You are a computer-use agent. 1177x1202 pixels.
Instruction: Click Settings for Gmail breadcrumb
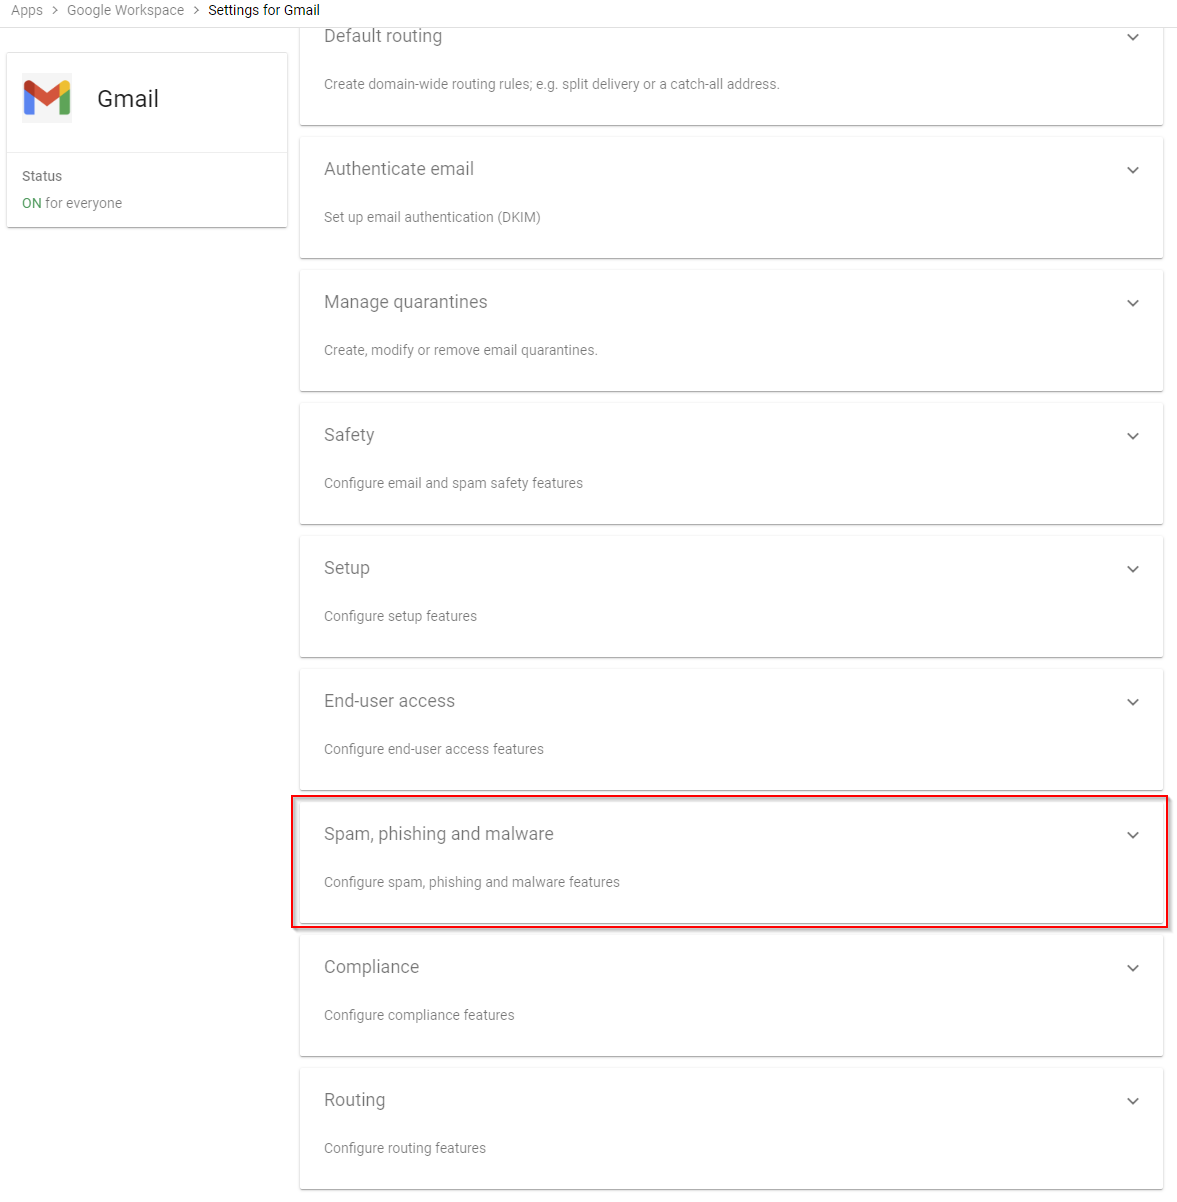264,10
